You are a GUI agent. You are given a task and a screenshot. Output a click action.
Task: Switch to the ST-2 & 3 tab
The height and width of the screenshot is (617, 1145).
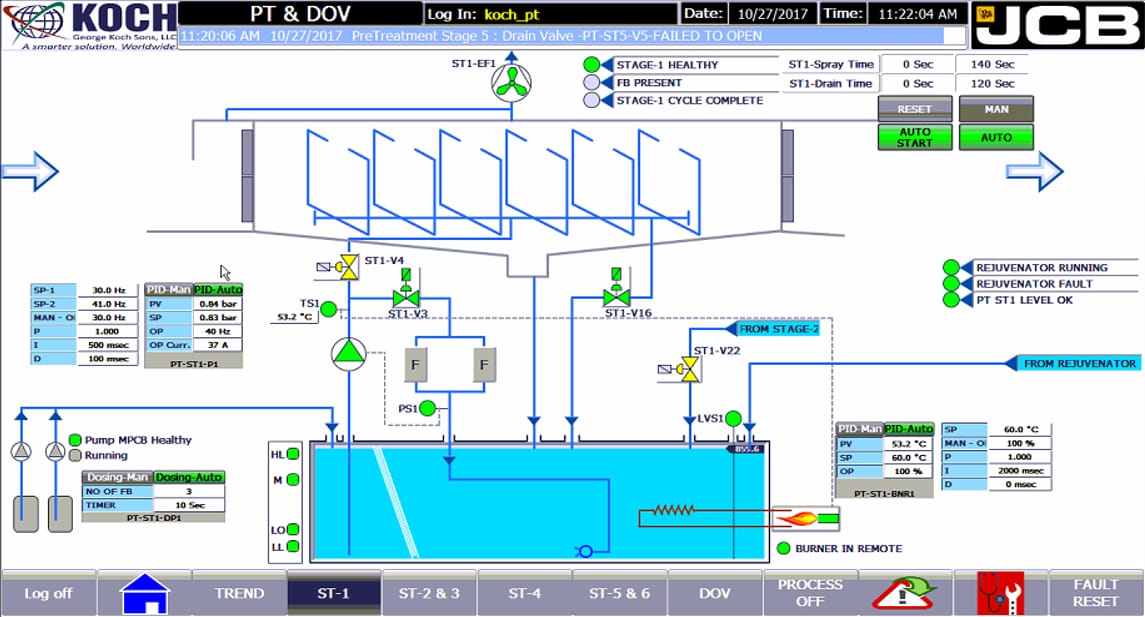pyautogui.click(x=429, y=594)
